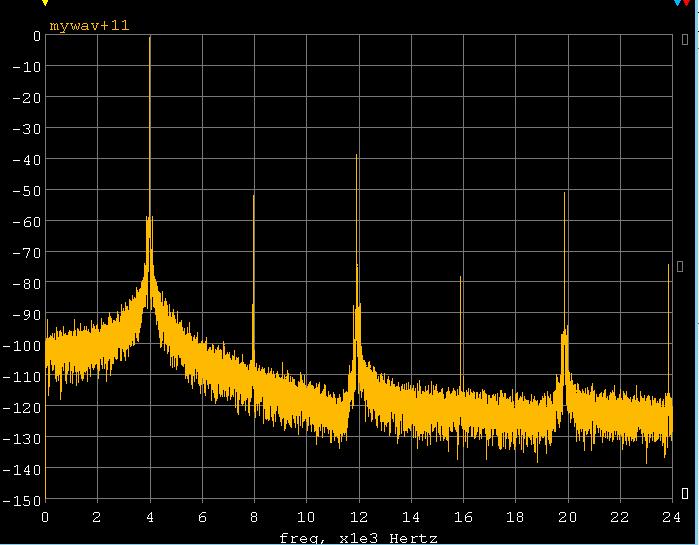Click the 4 tick label on frequency axis

150,517
